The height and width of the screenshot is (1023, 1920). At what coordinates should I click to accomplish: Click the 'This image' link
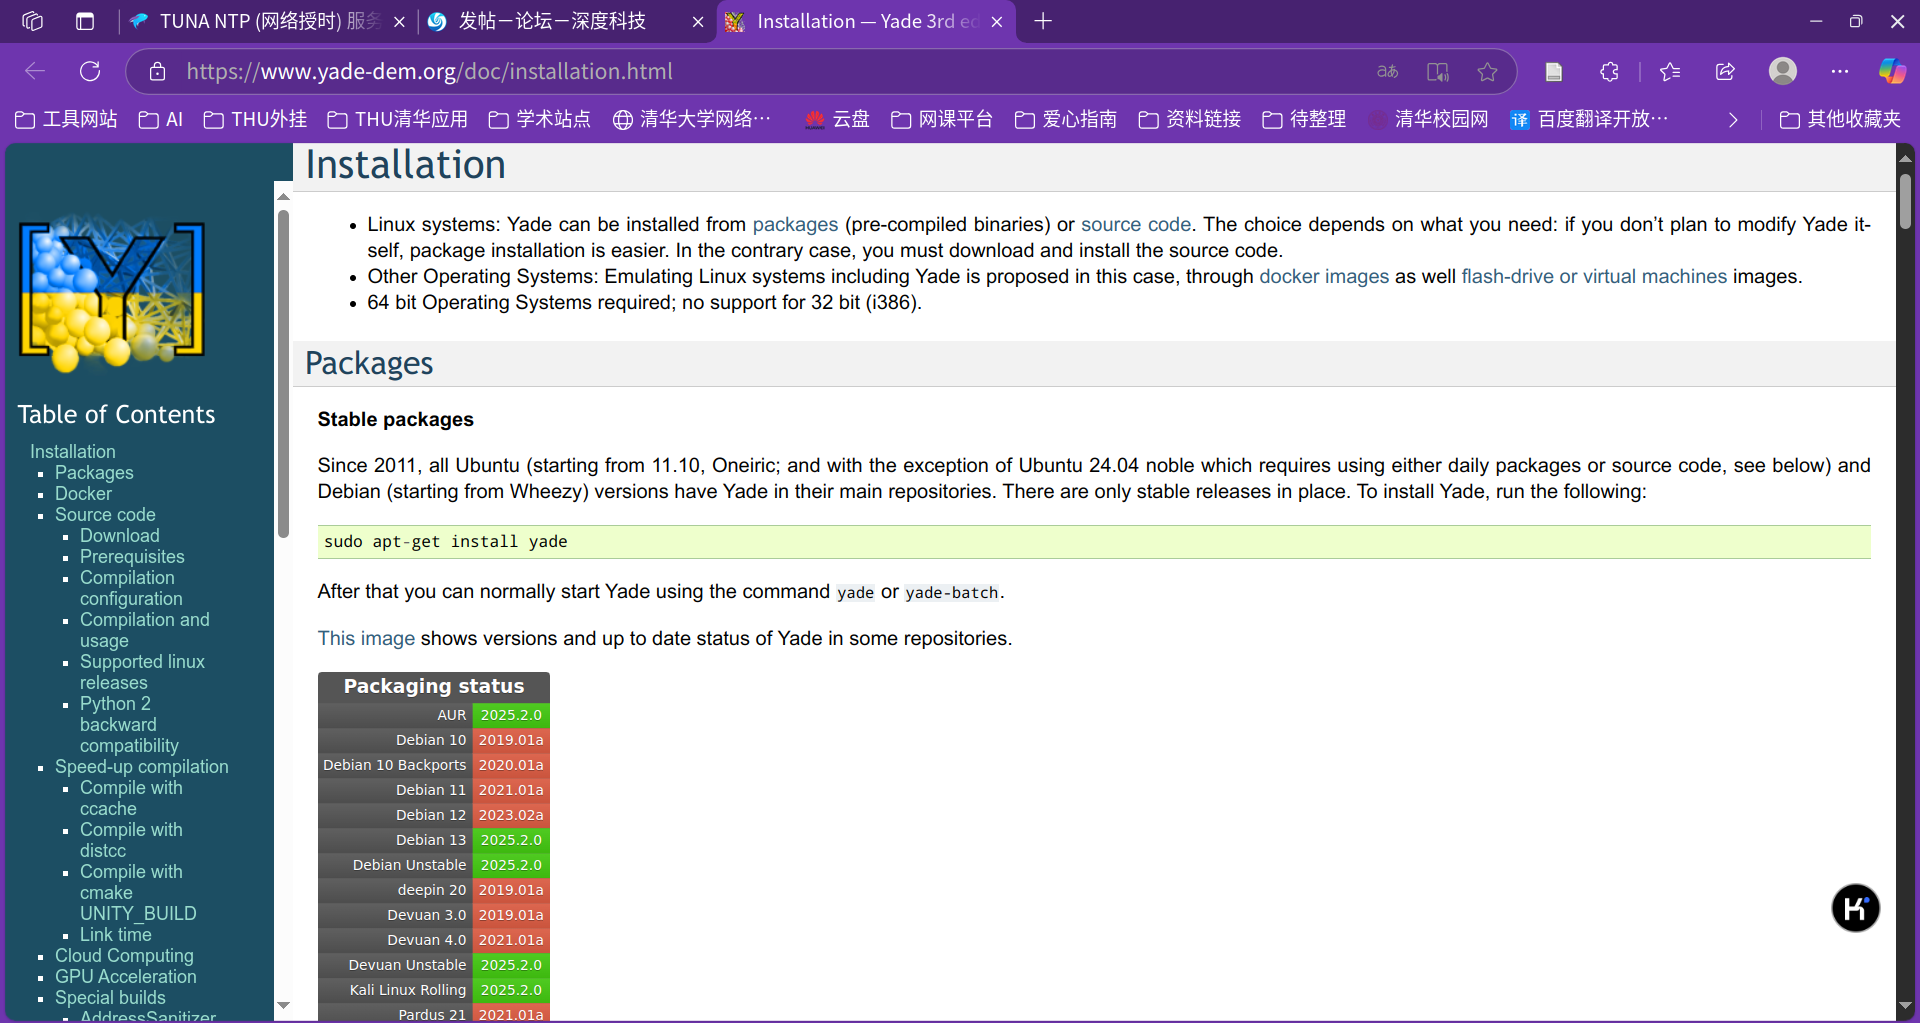click(366, 639)
